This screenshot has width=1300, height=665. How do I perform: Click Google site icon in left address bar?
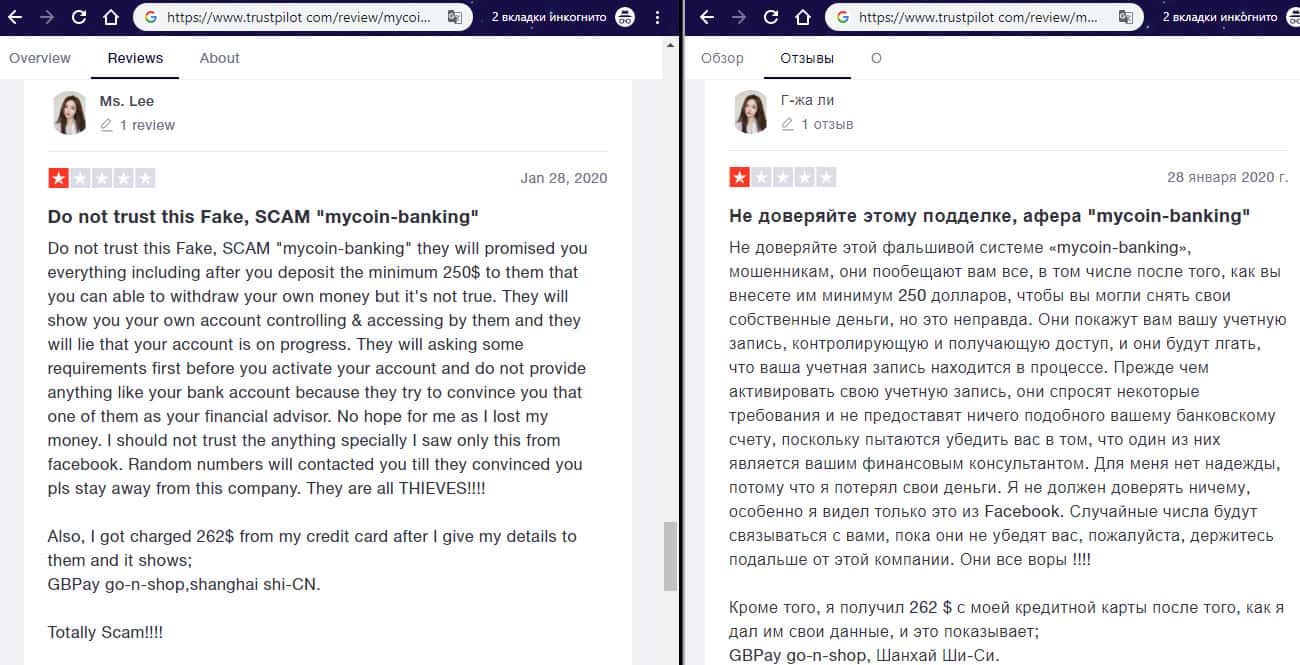(x=151, y=17)
